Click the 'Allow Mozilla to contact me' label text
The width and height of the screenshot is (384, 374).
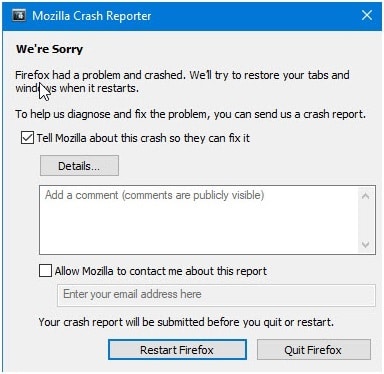[161, 271]
